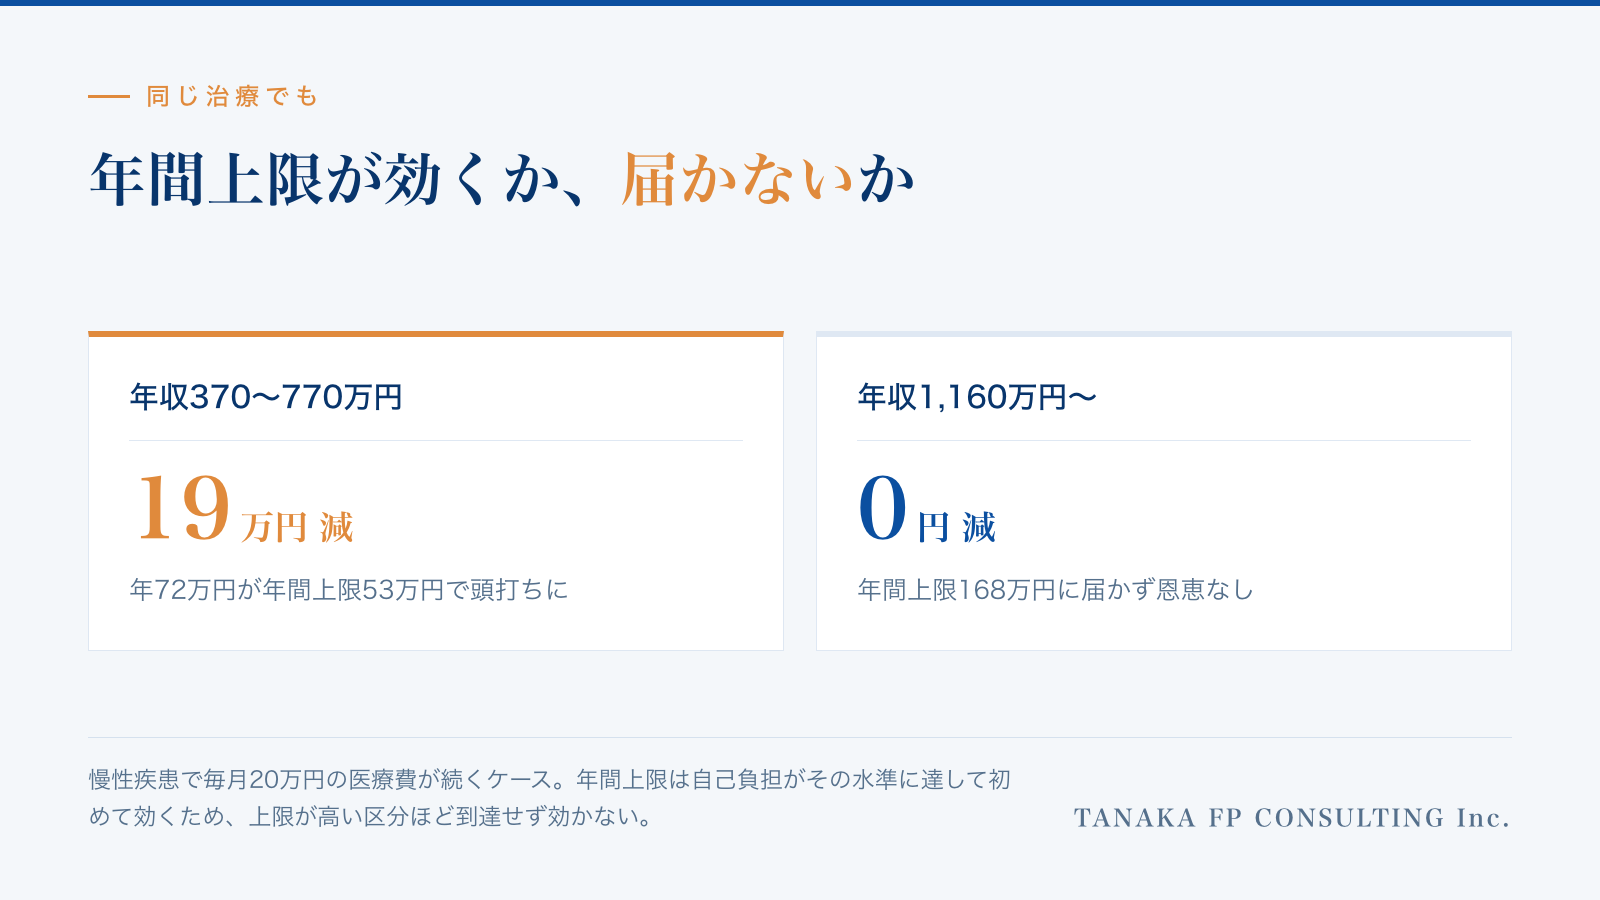Click the orange top border of left card
The width and height of the screenshot is (1600, 900).
(436, 334)
